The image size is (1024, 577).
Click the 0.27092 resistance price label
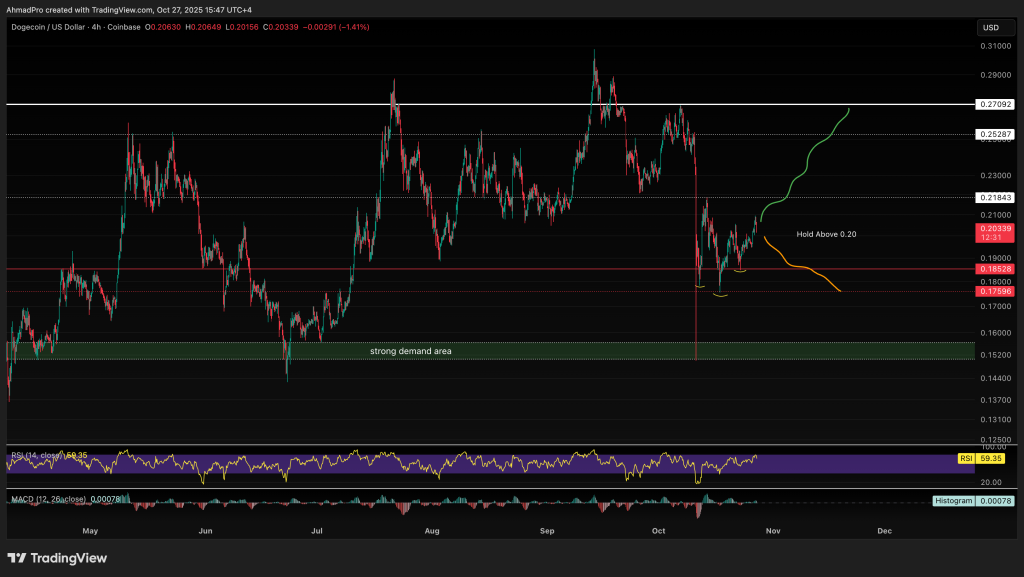(996, 104)
